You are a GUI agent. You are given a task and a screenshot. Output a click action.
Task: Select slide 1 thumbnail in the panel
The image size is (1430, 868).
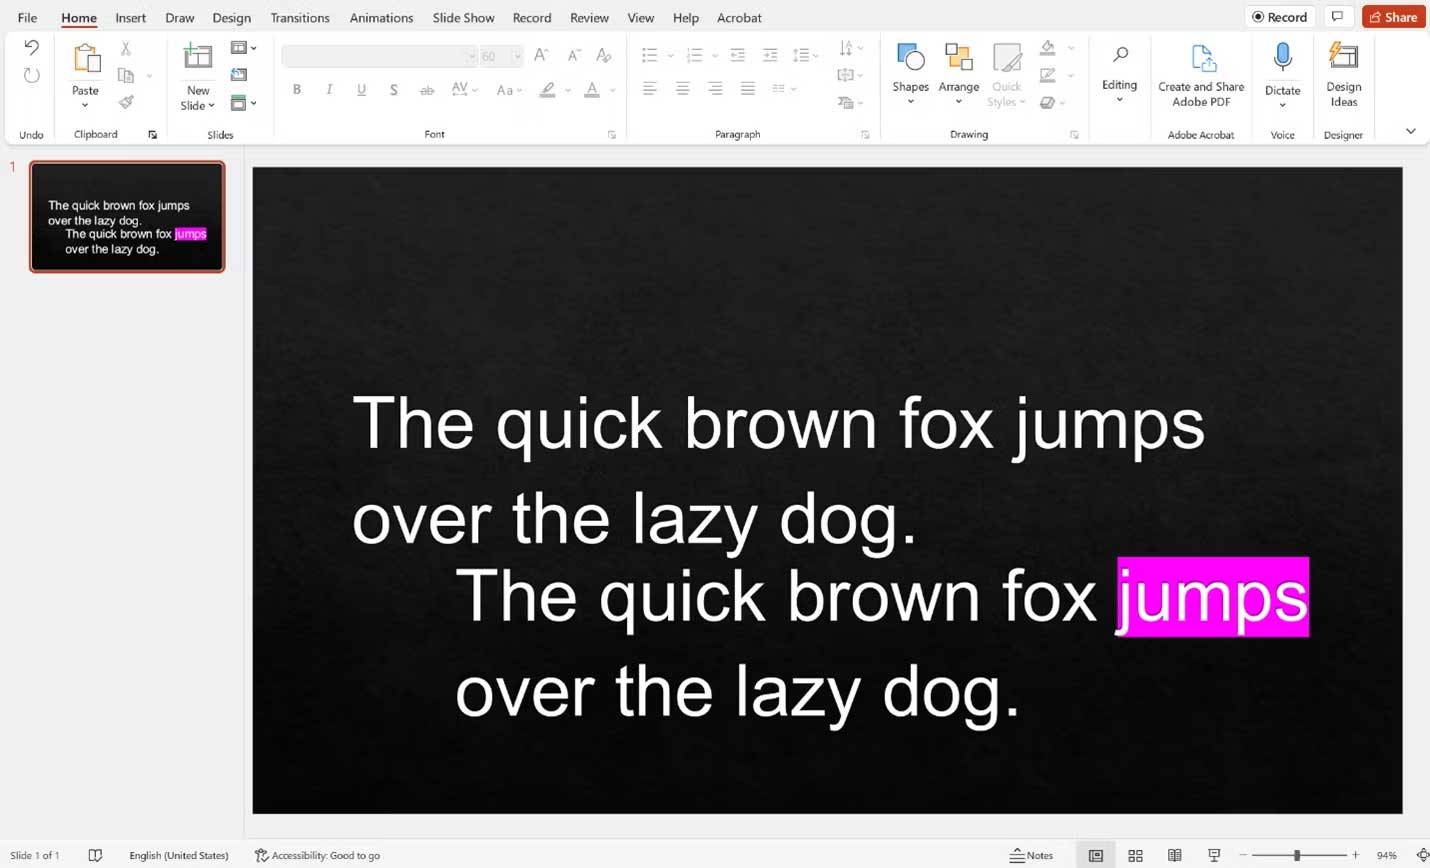coord(127,217)
